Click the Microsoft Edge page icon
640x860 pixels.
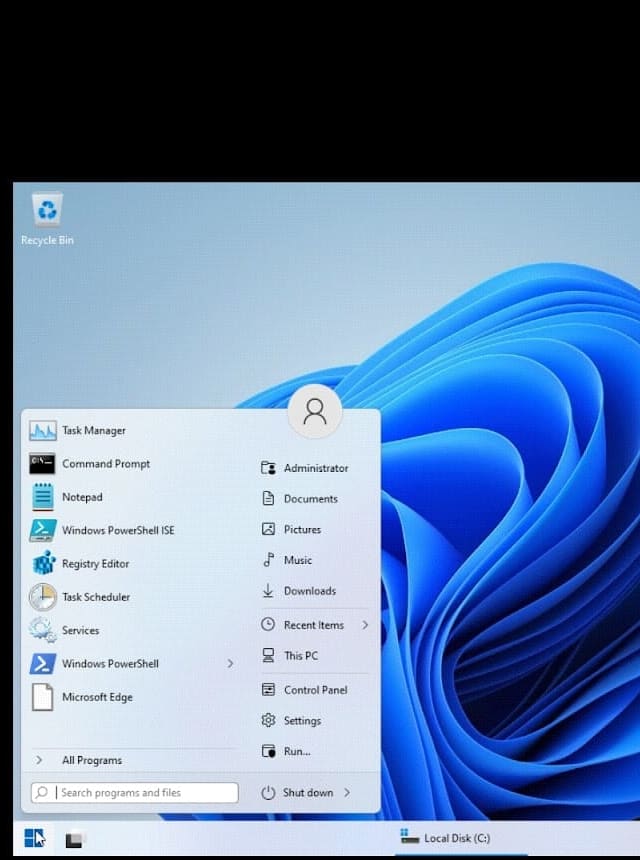(42, 697)
